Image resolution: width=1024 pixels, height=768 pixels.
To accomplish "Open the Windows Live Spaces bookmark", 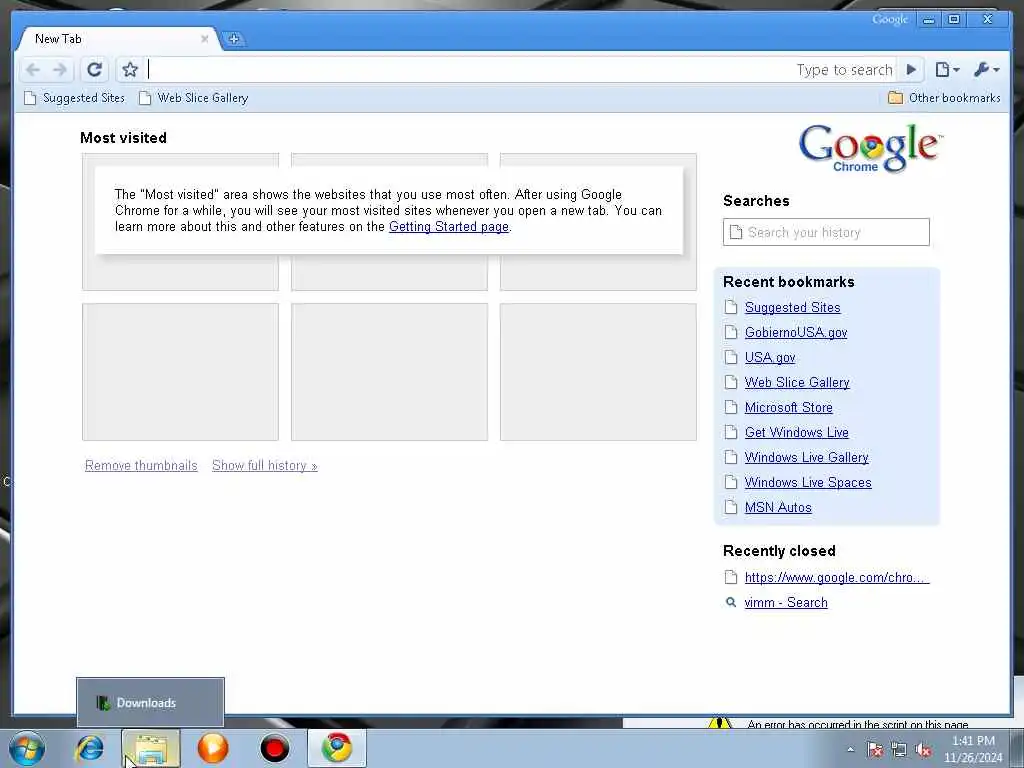I will (808, 483).
